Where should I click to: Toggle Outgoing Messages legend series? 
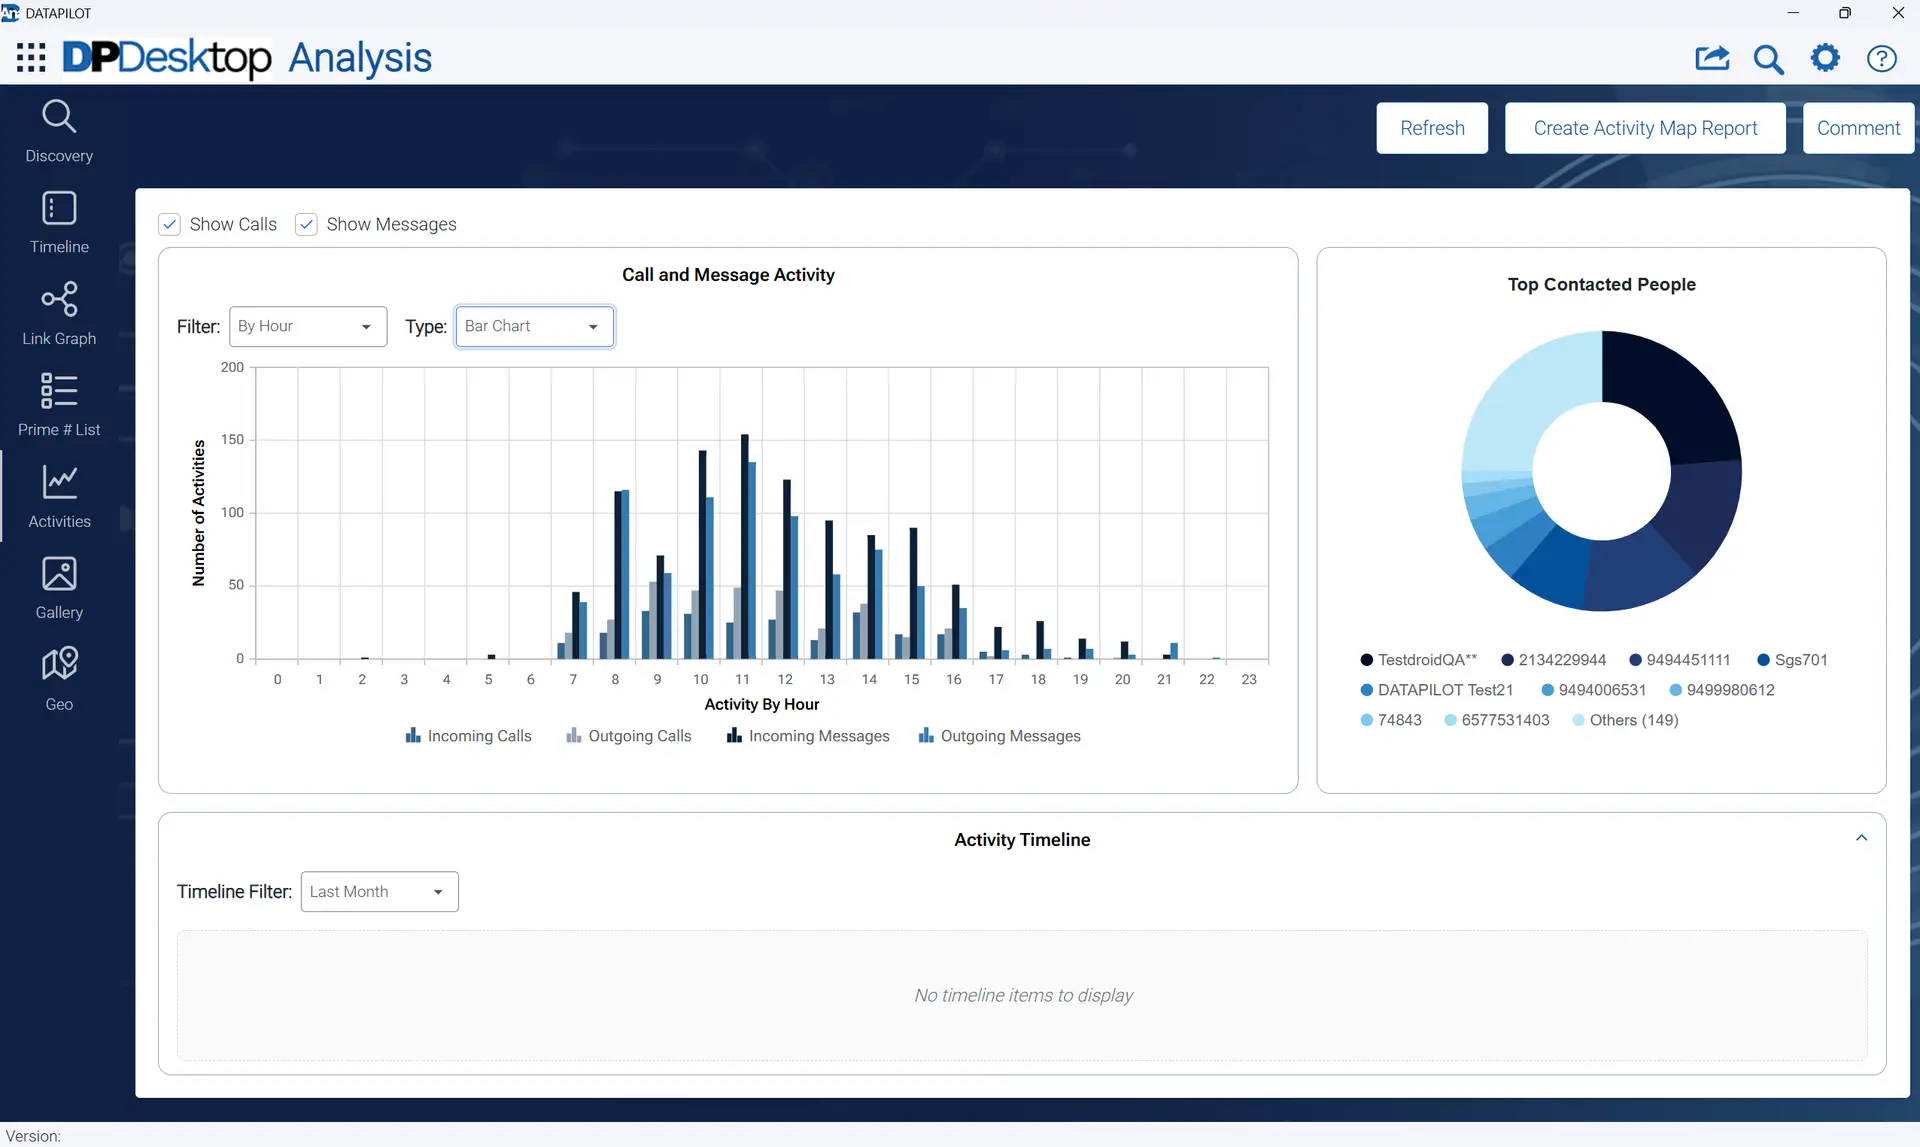[x=1000, y=736]
